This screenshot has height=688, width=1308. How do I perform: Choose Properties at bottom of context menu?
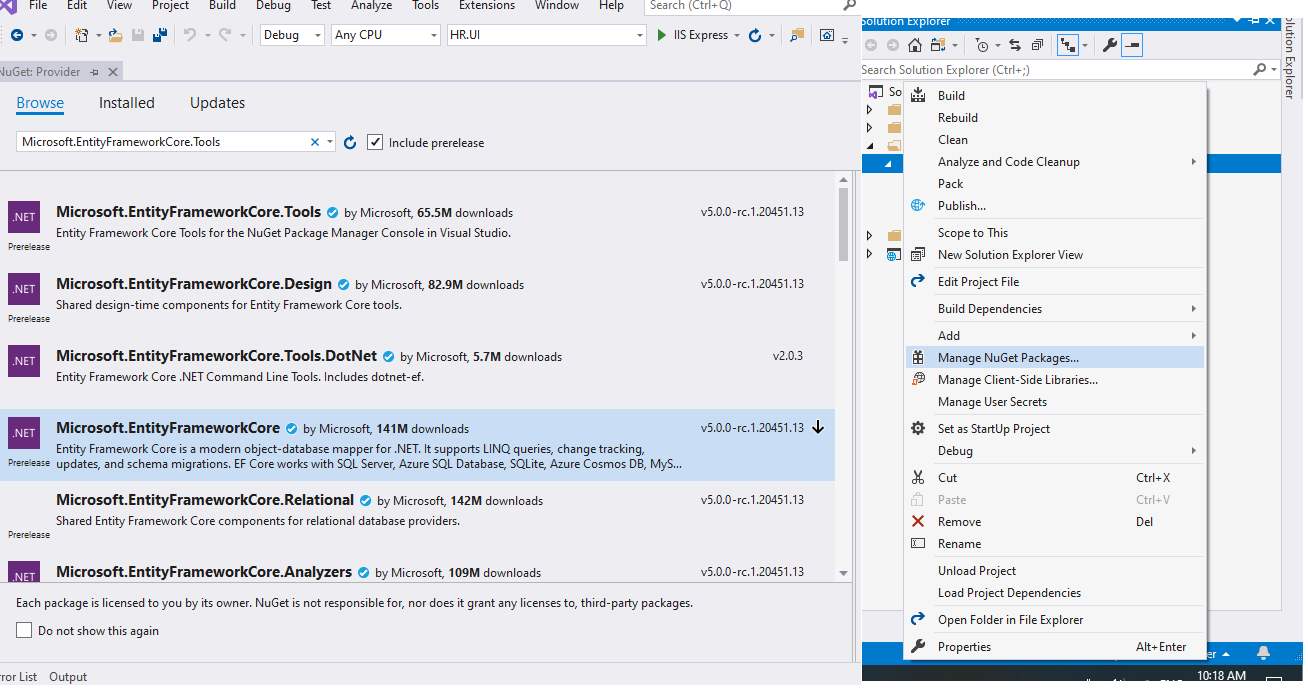[1055, 647]
